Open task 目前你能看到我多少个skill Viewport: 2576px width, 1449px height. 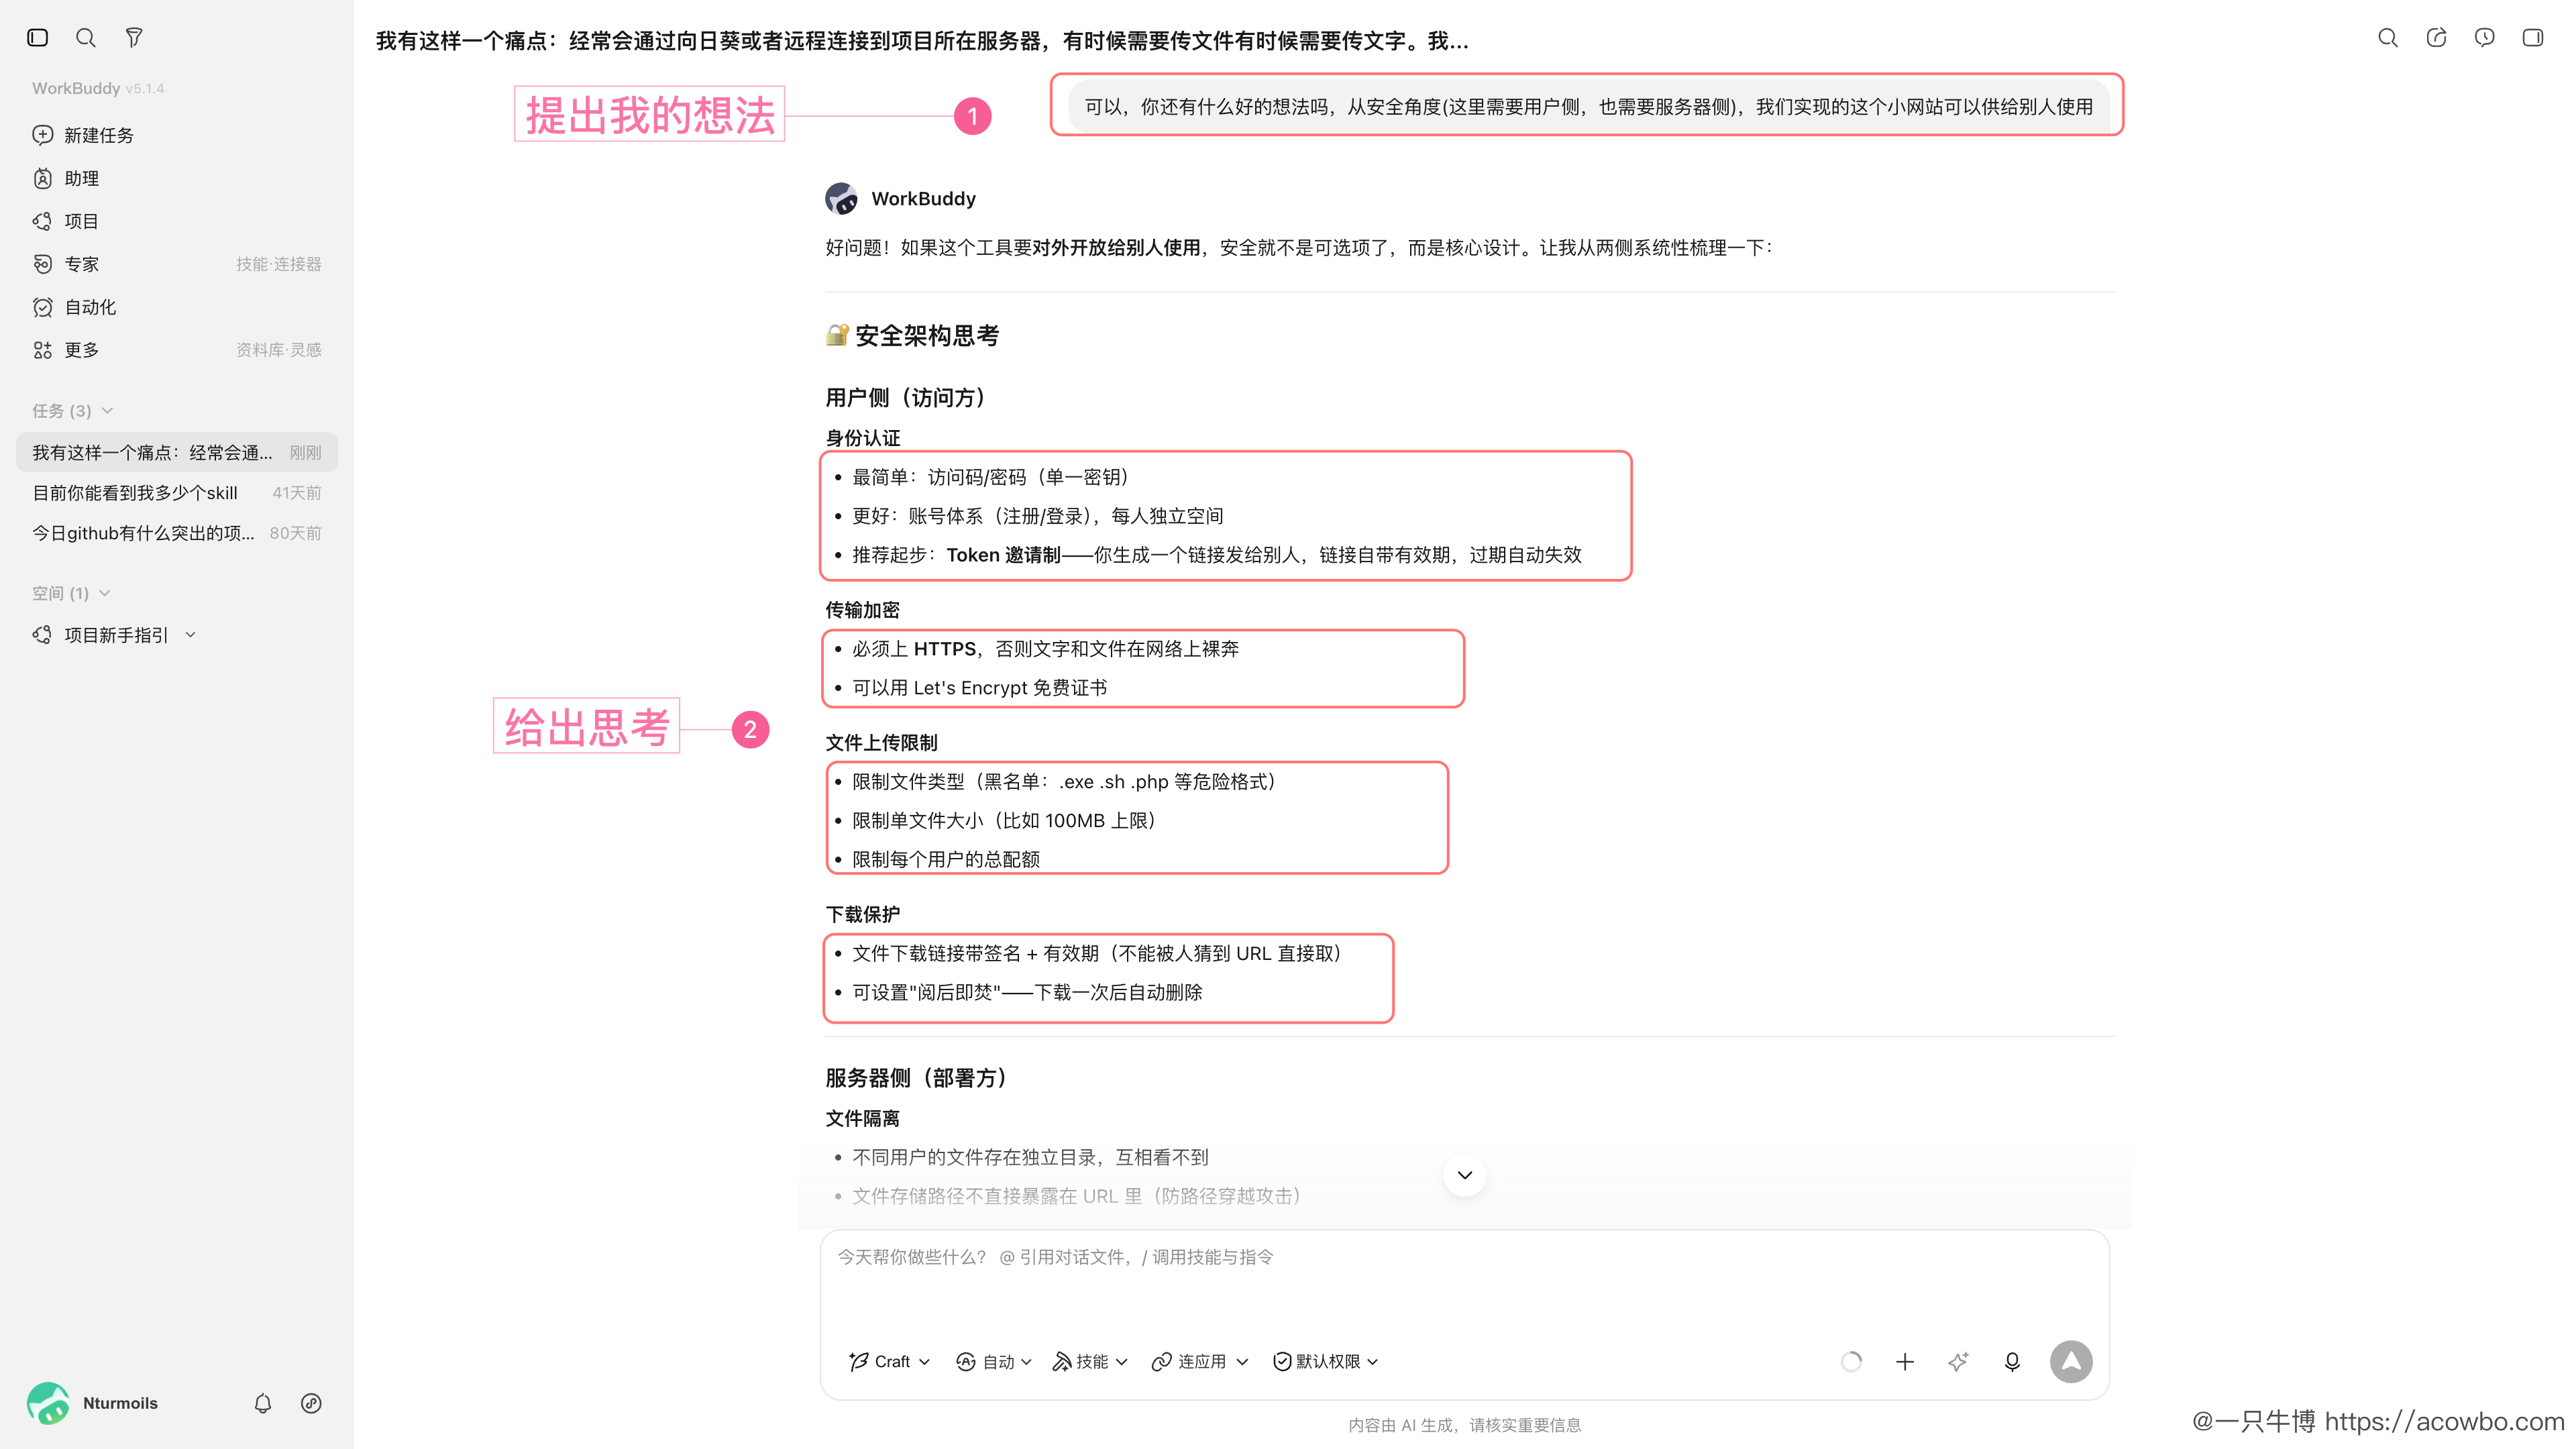pos(177,492)
